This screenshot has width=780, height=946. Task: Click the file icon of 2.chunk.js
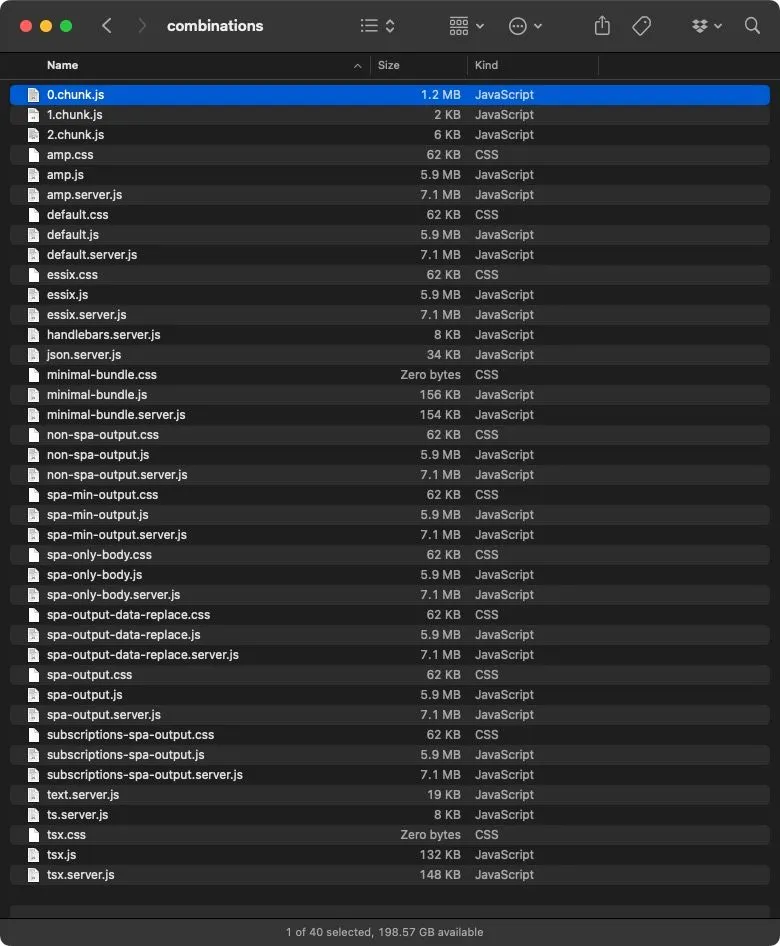(34, 135)
